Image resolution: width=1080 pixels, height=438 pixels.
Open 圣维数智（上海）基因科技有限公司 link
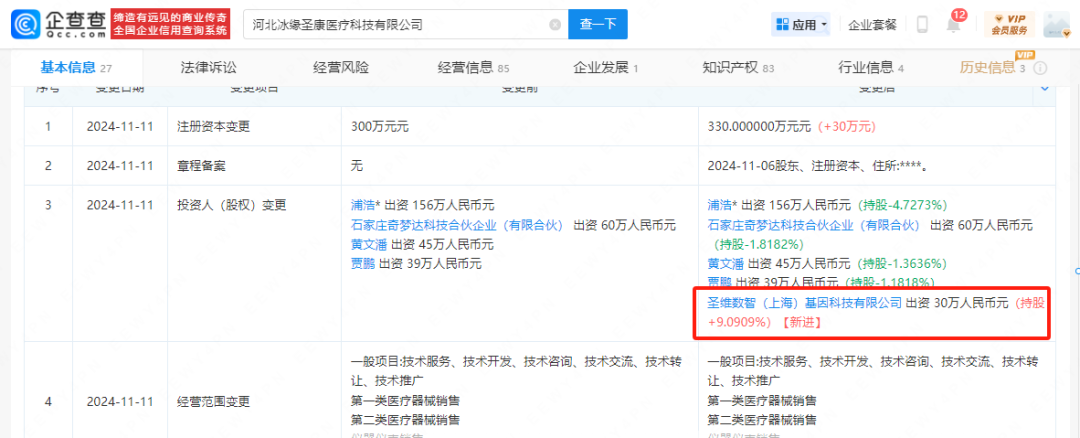(x=804, y=302)
